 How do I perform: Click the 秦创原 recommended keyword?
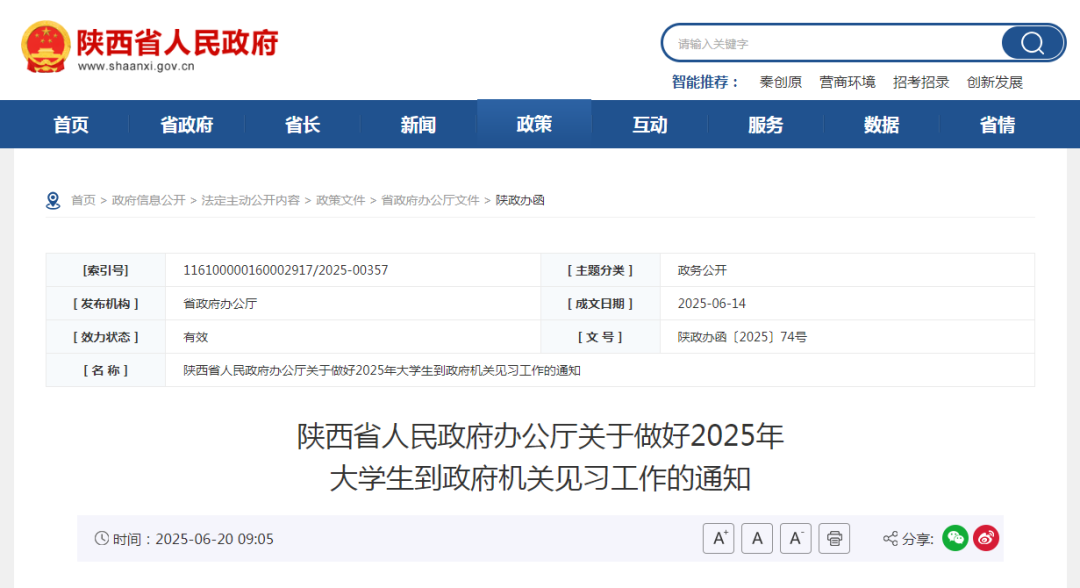780,83
